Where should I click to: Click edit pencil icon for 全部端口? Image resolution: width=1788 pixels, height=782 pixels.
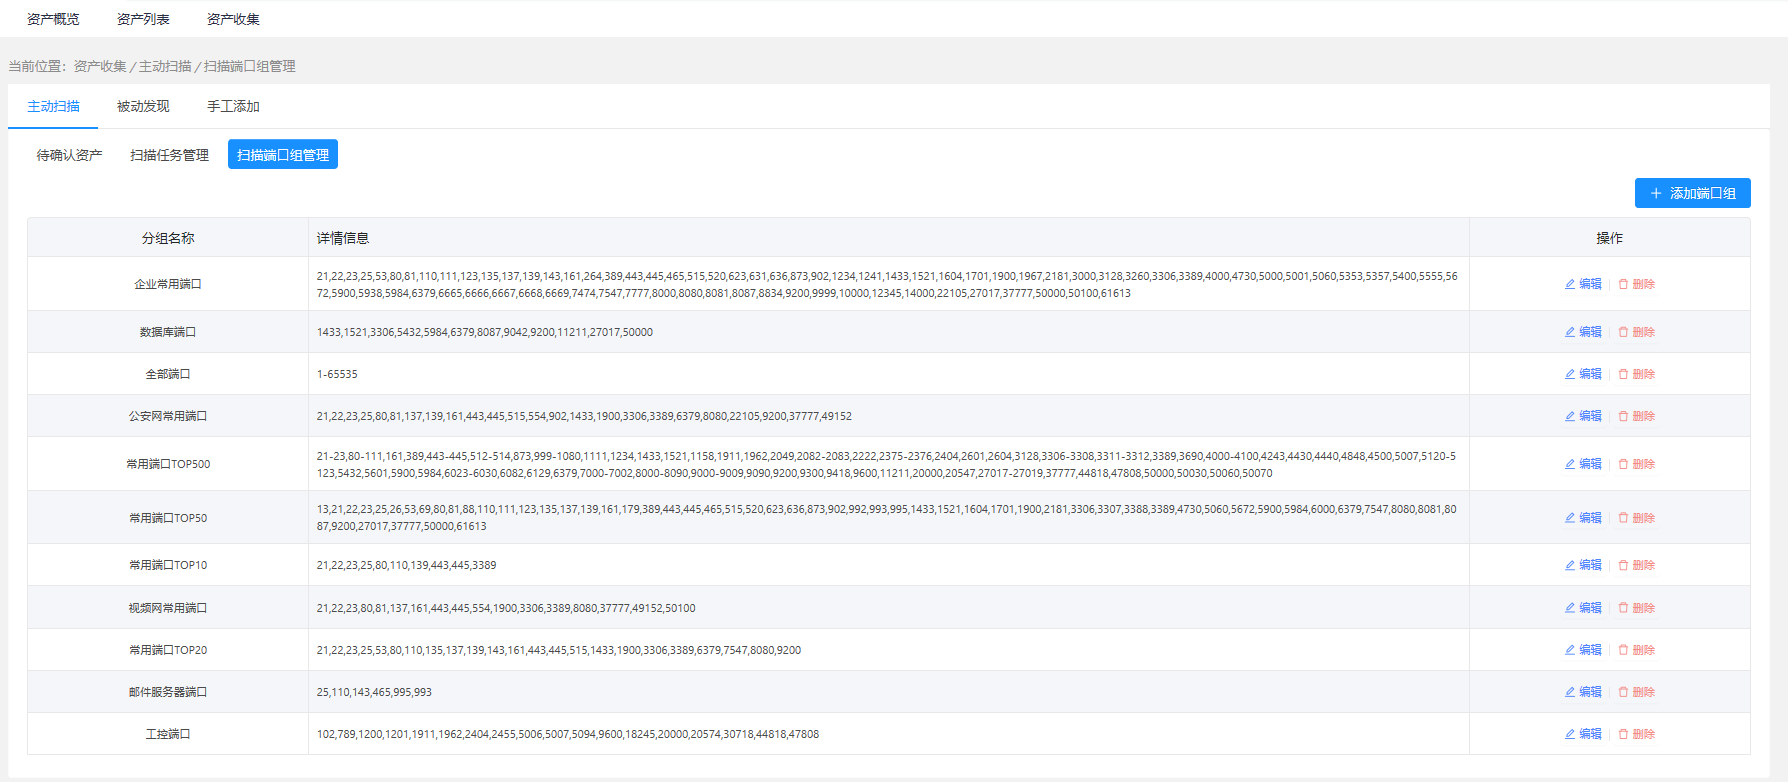tap(1570, 374)
